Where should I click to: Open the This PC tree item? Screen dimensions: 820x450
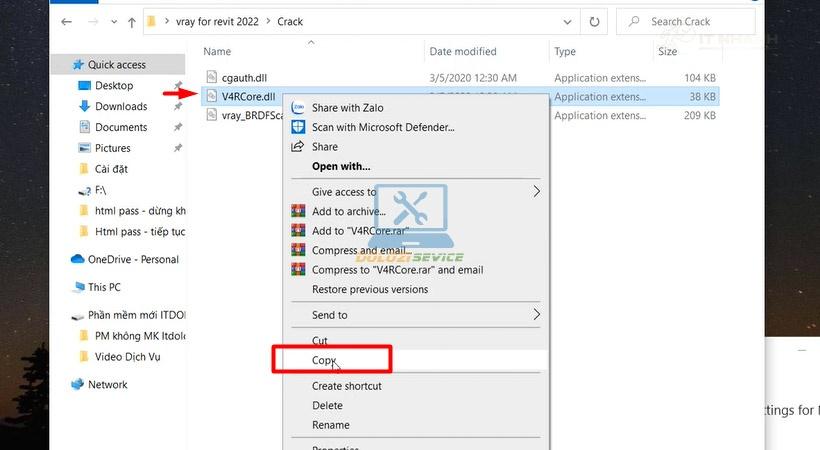tap(104, 287)
